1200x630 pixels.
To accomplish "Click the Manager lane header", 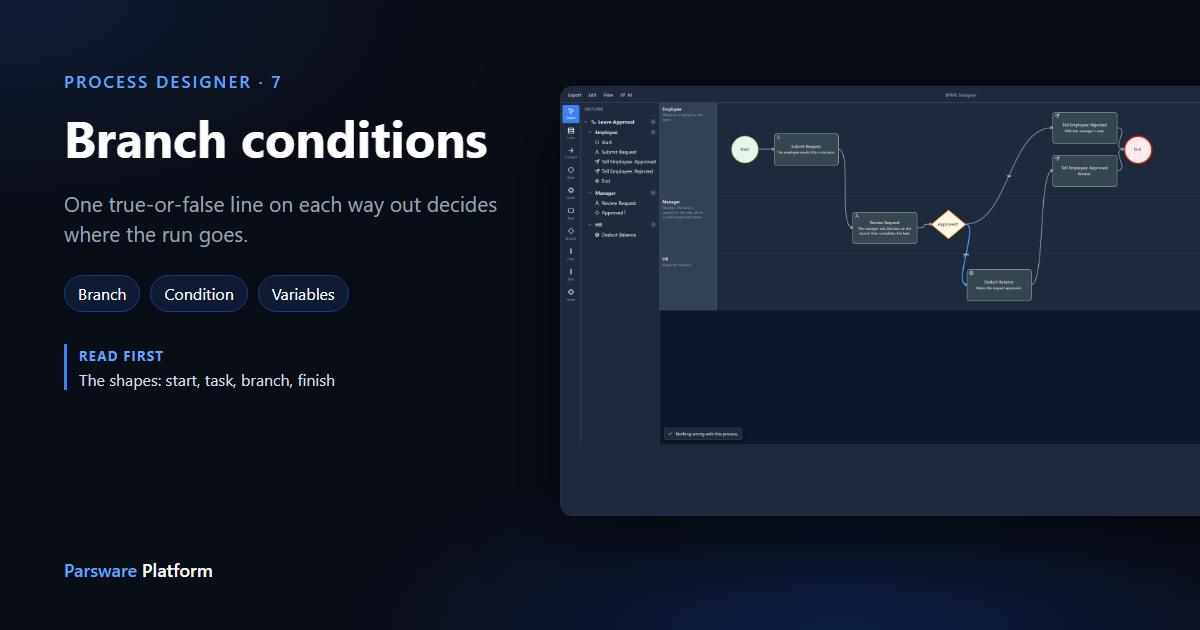I will click(x=688, y=224).
